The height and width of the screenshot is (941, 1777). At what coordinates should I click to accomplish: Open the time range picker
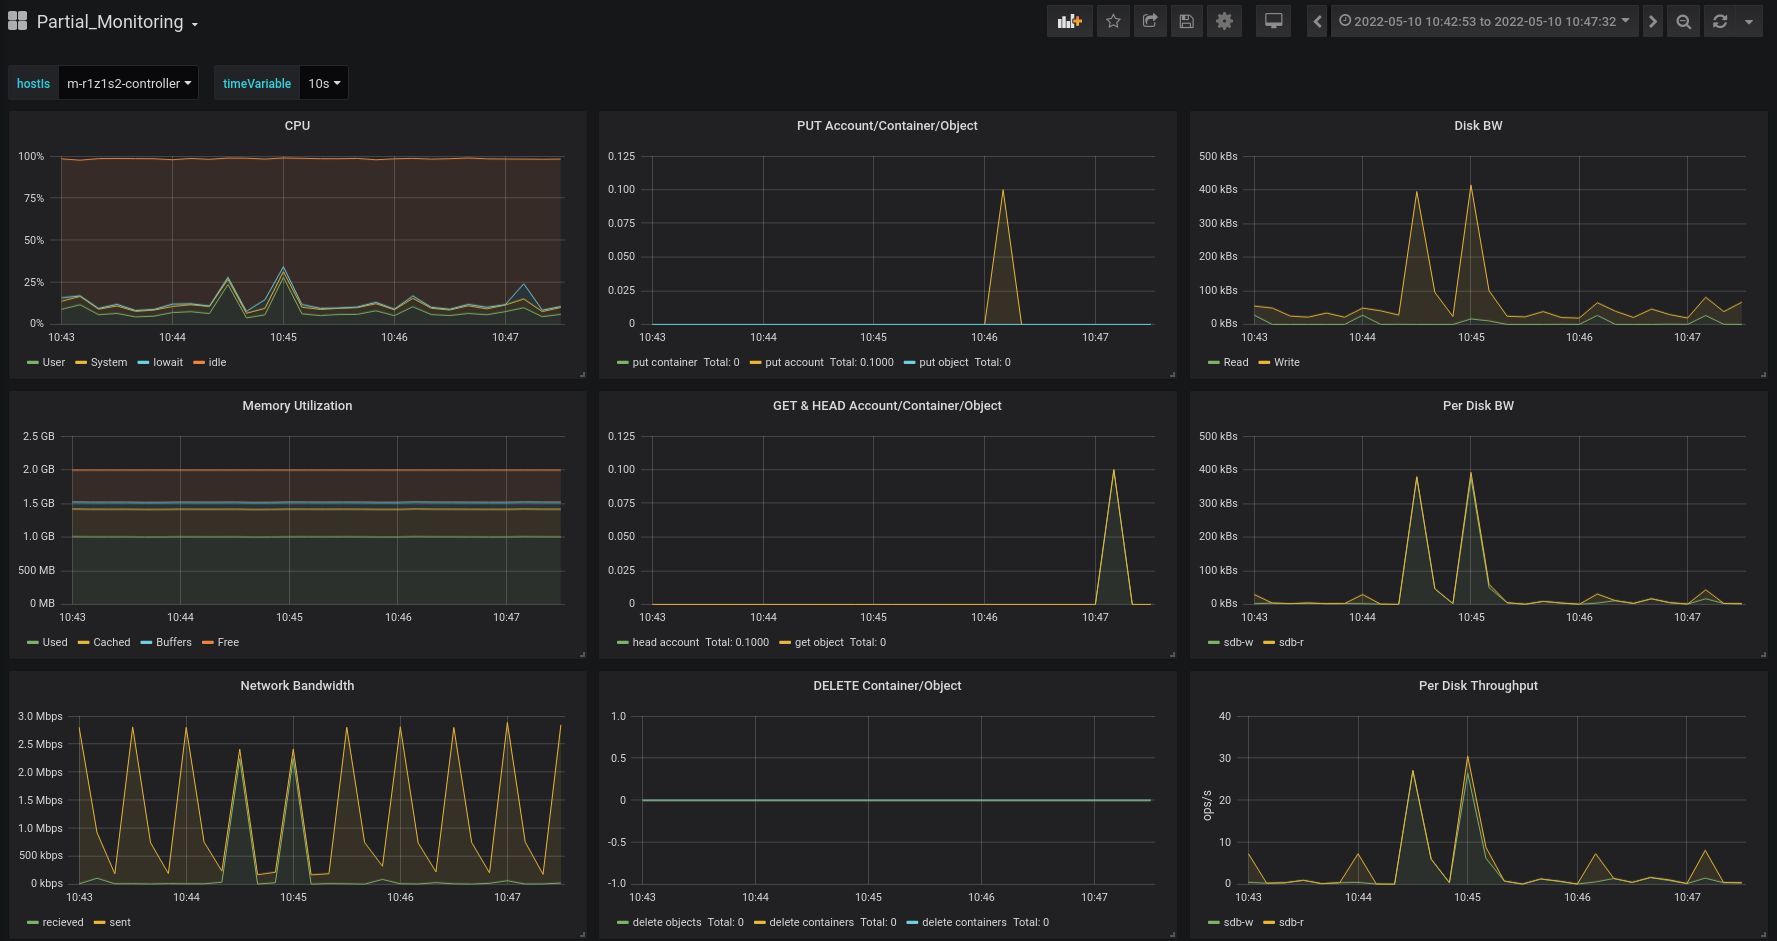tap(1484, 21)
